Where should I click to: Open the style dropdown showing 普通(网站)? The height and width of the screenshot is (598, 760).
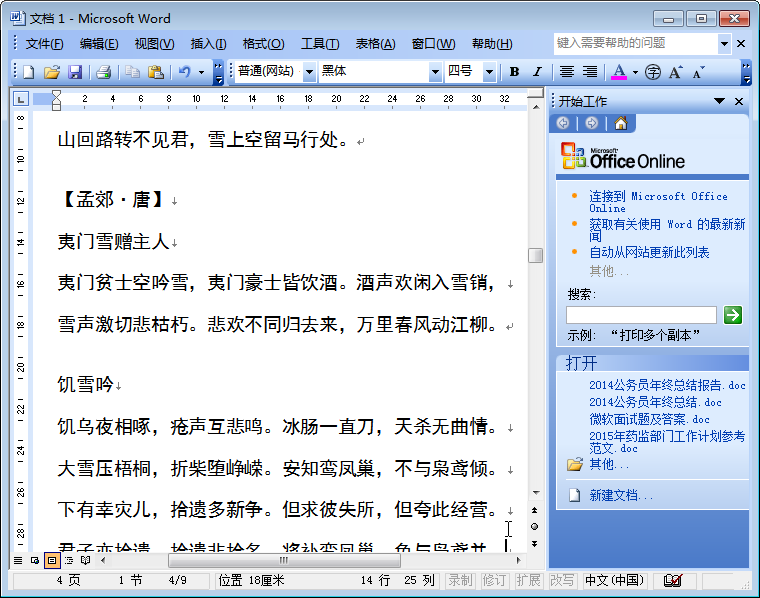click(x=310, y=72)
